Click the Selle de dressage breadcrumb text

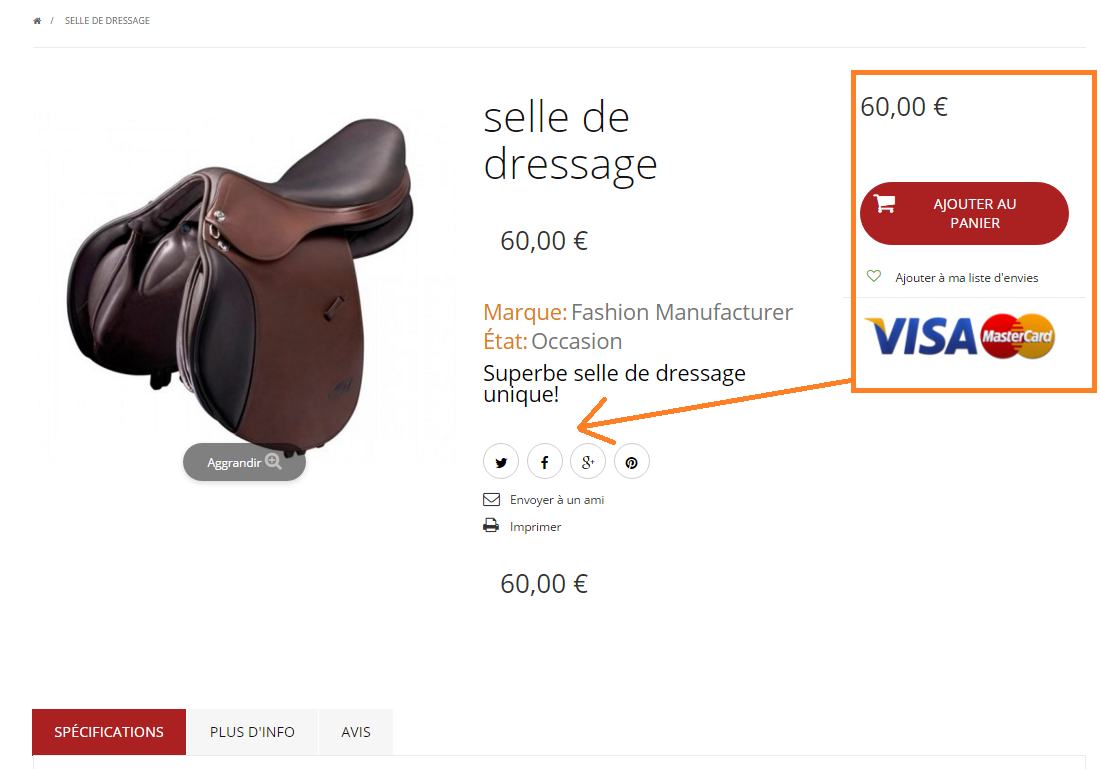[x=107, y=21]
